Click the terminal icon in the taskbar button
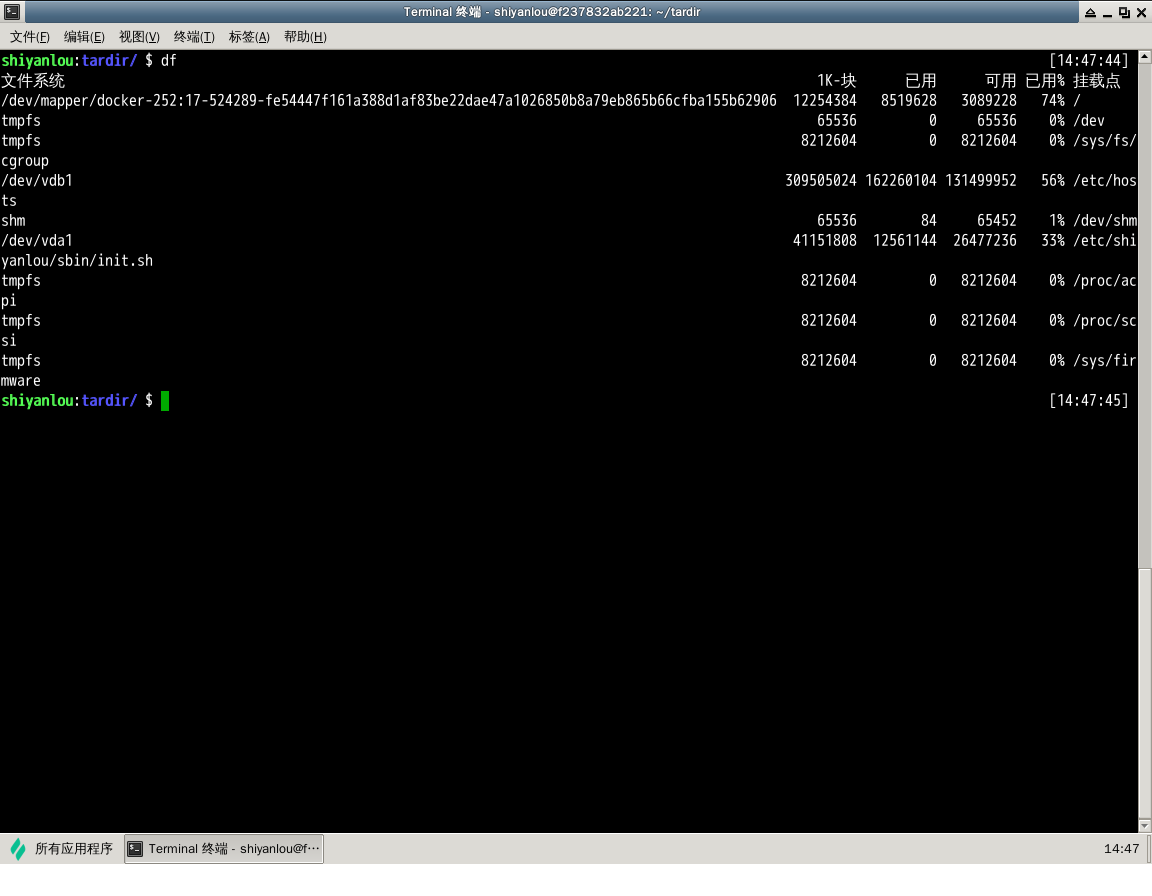 coord(135,849)
